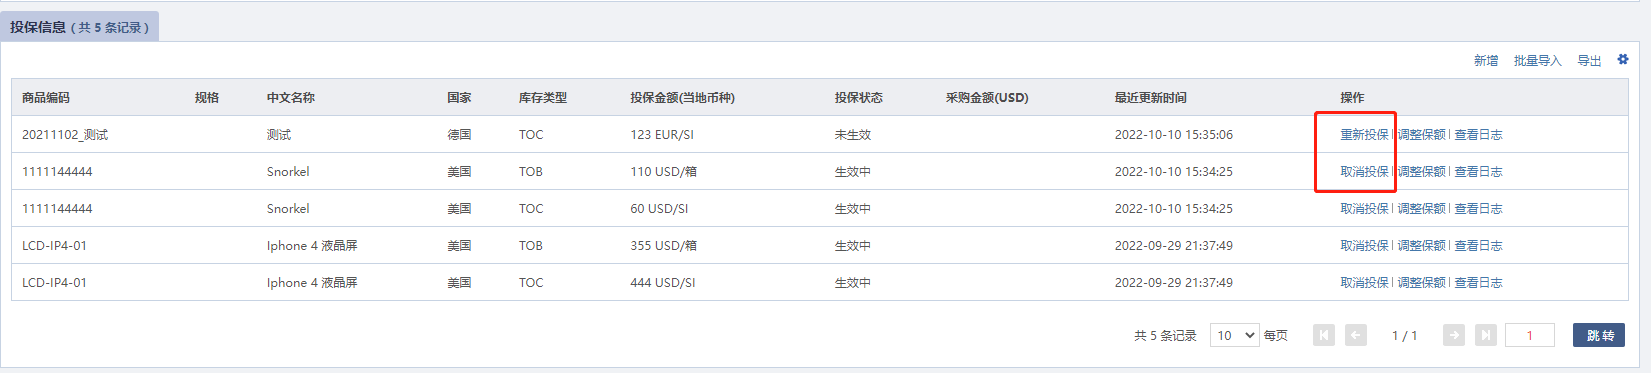The height and width of the screenshot is (373, 1651).
Task: Select the 投保信息 tab
Action: [79, 27]
